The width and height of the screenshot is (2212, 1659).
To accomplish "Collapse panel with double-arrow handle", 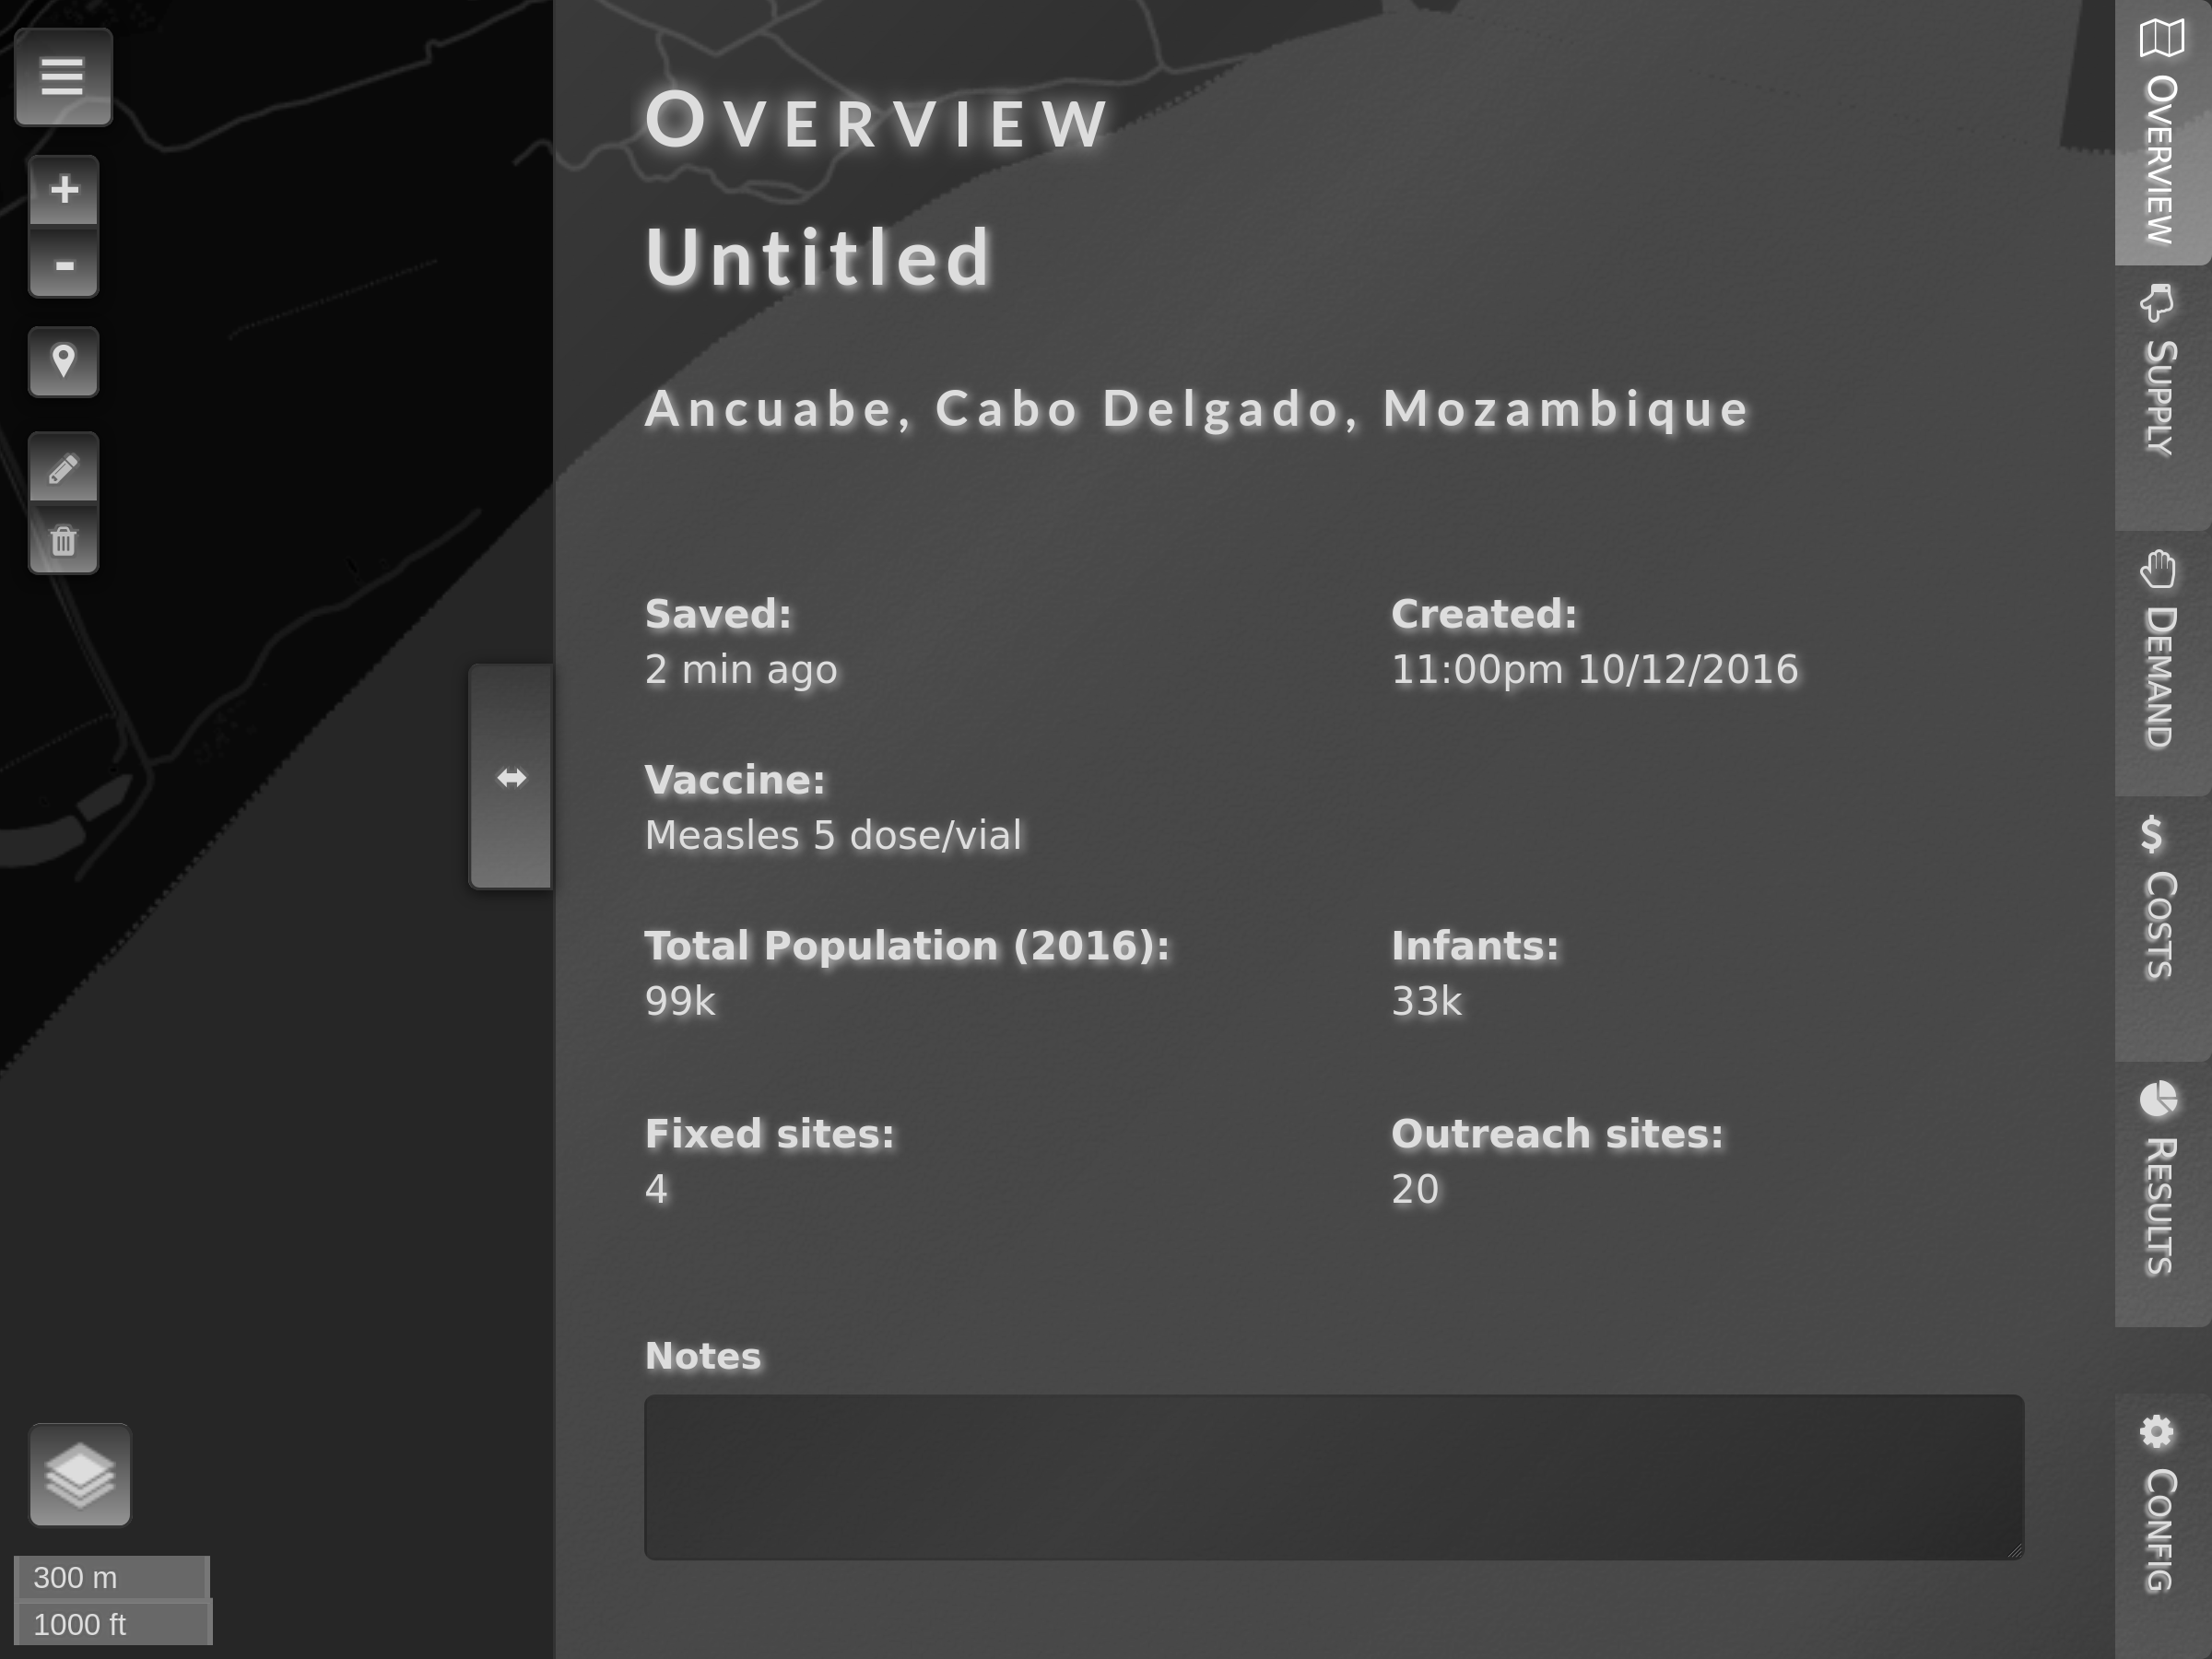I will pos(511,777).
